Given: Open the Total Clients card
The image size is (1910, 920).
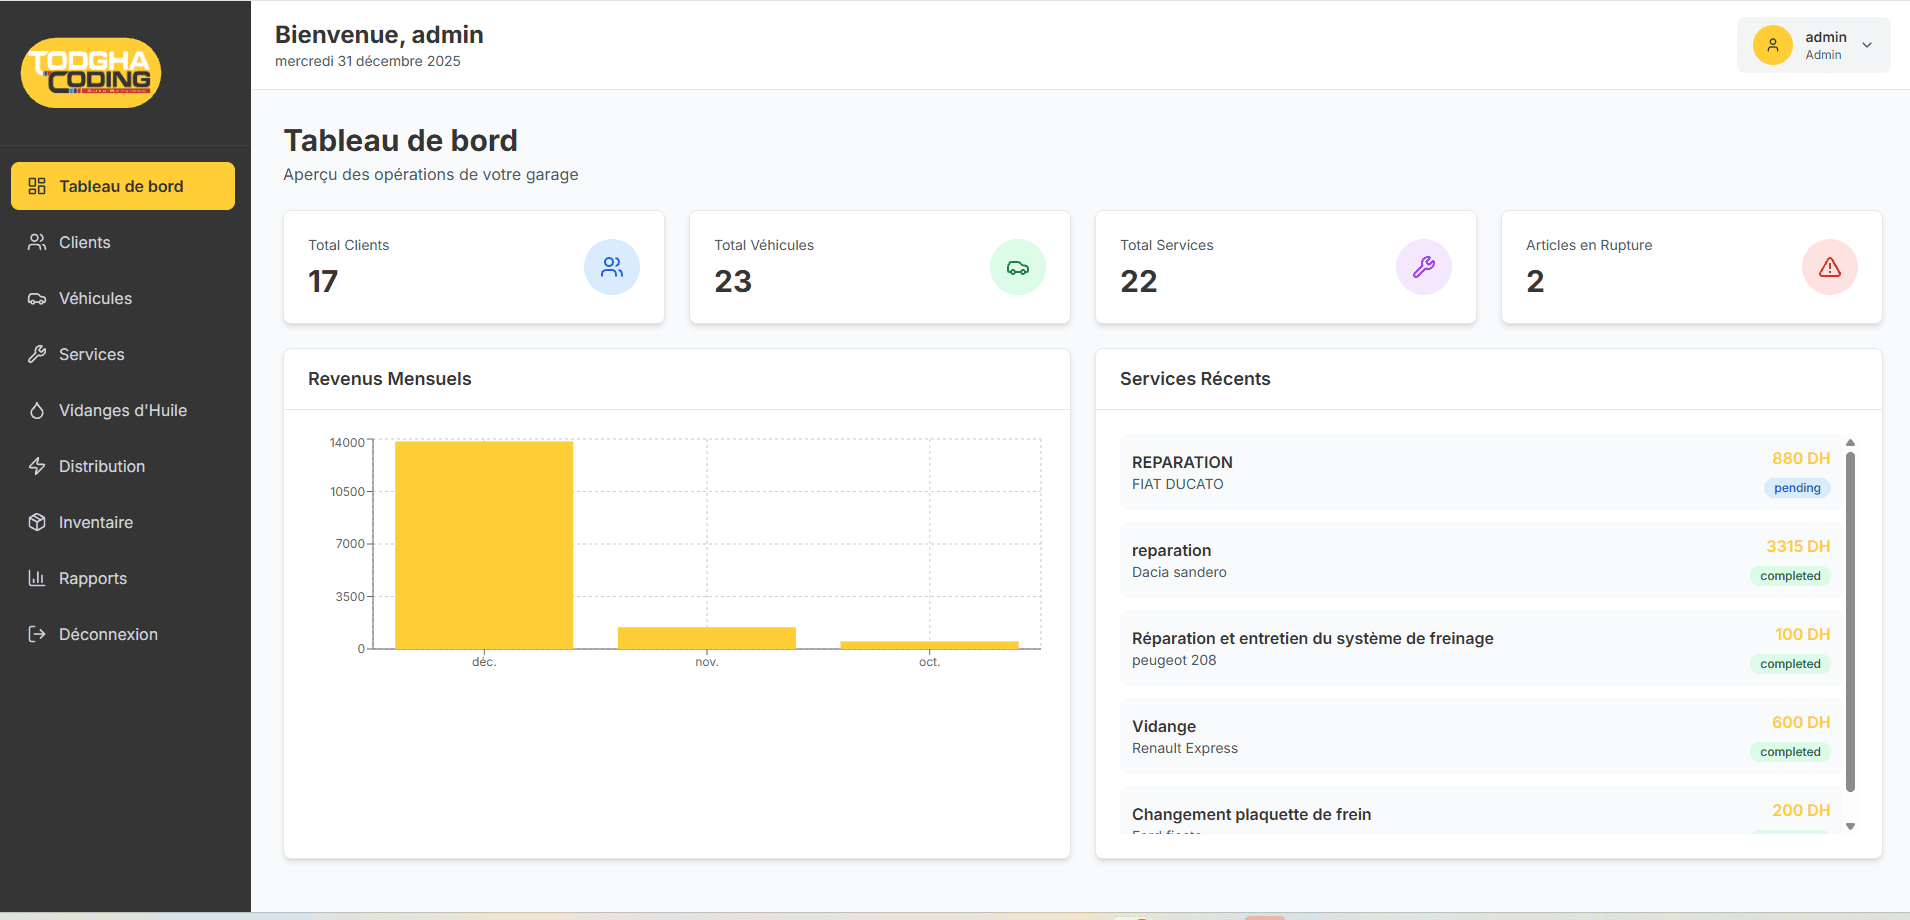Looking at the screenshot, I should [473, 267].
